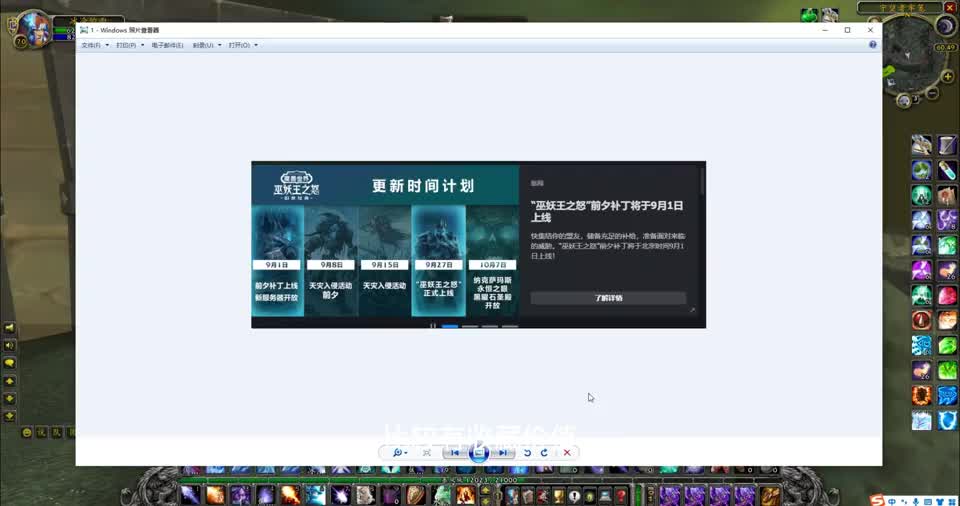Click the 9月1日 date label in the image
Viewport: 960px width, 506px height.
click(277, 265)
